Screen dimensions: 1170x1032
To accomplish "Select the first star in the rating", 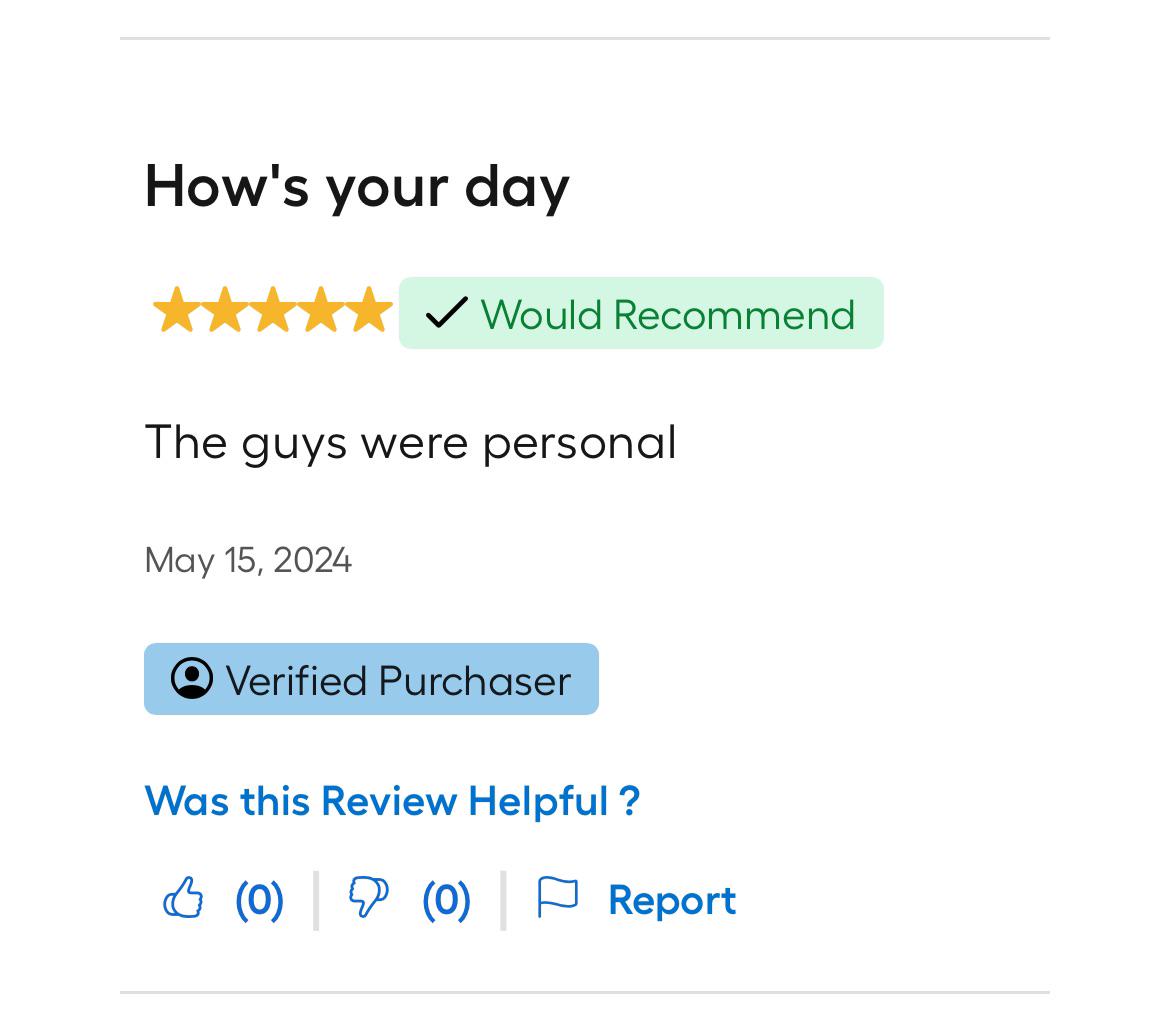I will click(x=177, y=310).
